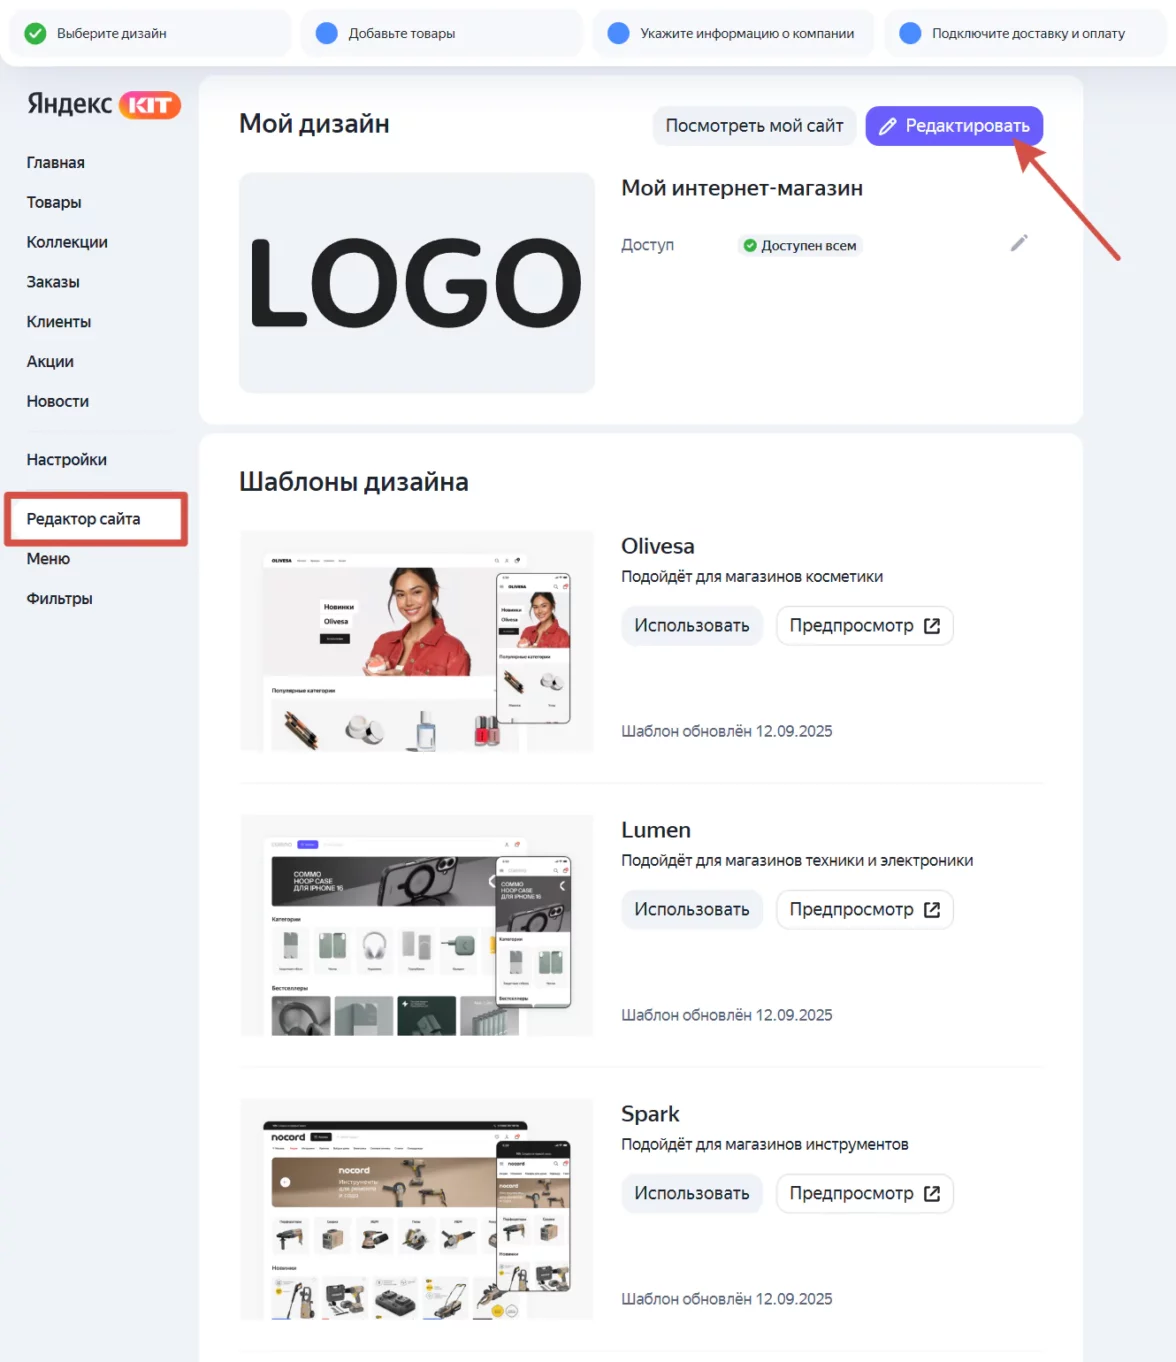Click the Lumen template thumbnail

[x=417, y=925]
